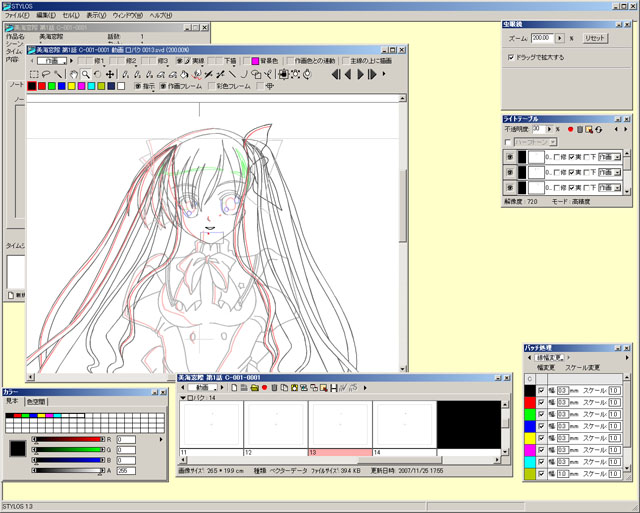Open the '作画' layer selector in drawing window
Image resolution: width=640 pixels, height=513 pixels.
tap(52, 61)
